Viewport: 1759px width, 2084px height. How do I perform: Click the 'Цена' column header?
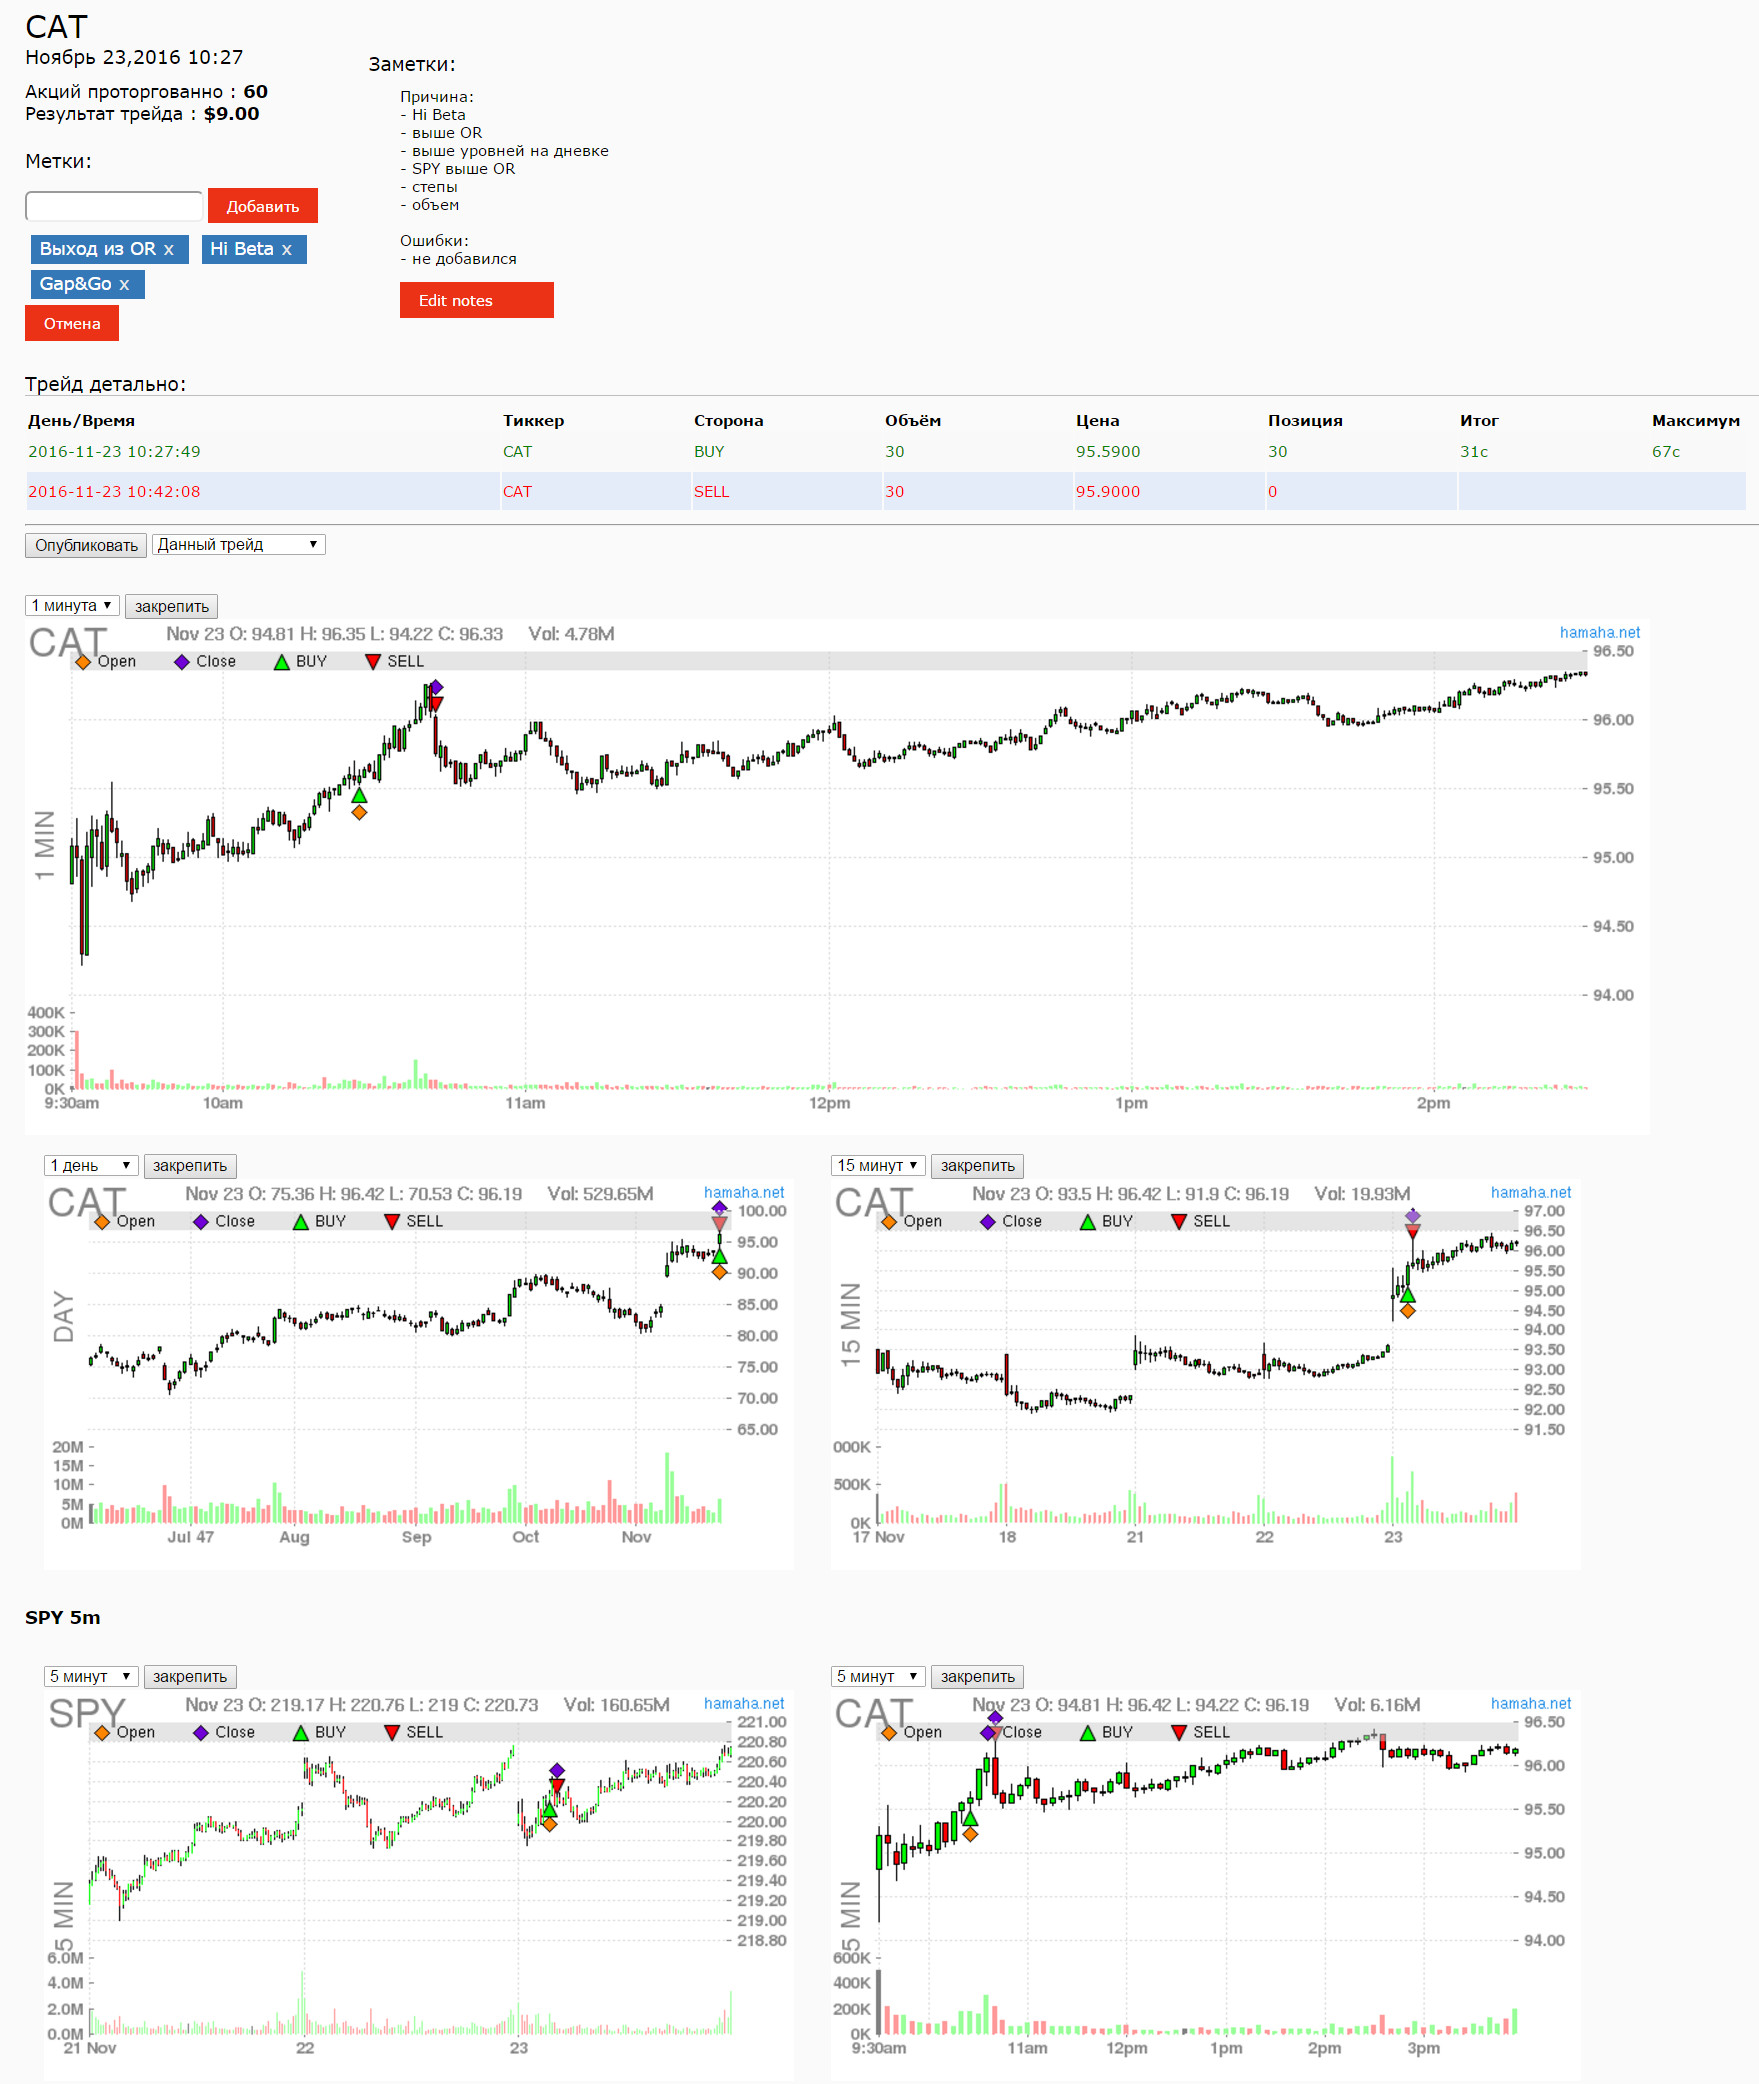tap(1097, 421)
